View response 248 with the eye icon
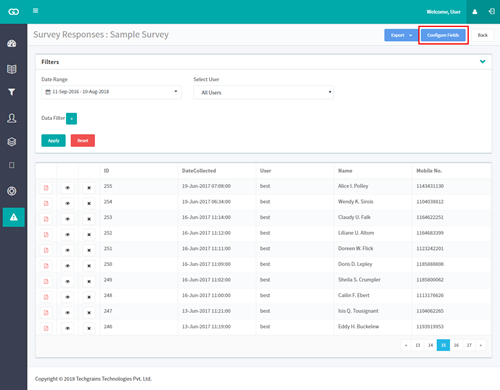500x390 pixels. click(67, 297)
